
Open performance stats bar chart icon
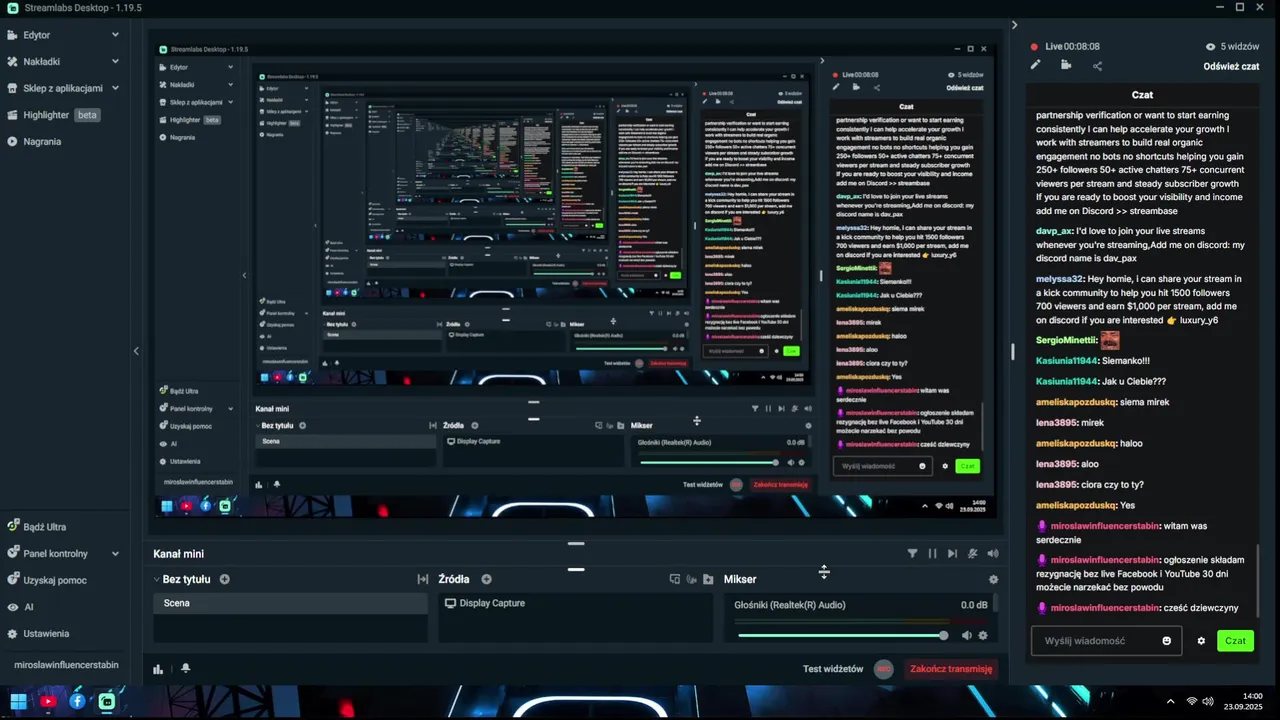158,669
